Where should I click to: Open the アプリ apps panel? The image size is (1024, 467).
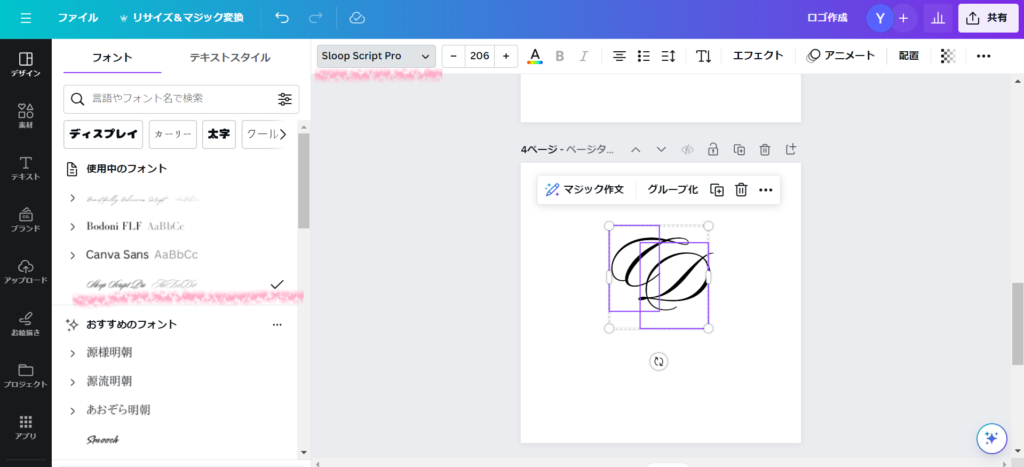coord(25,428)
